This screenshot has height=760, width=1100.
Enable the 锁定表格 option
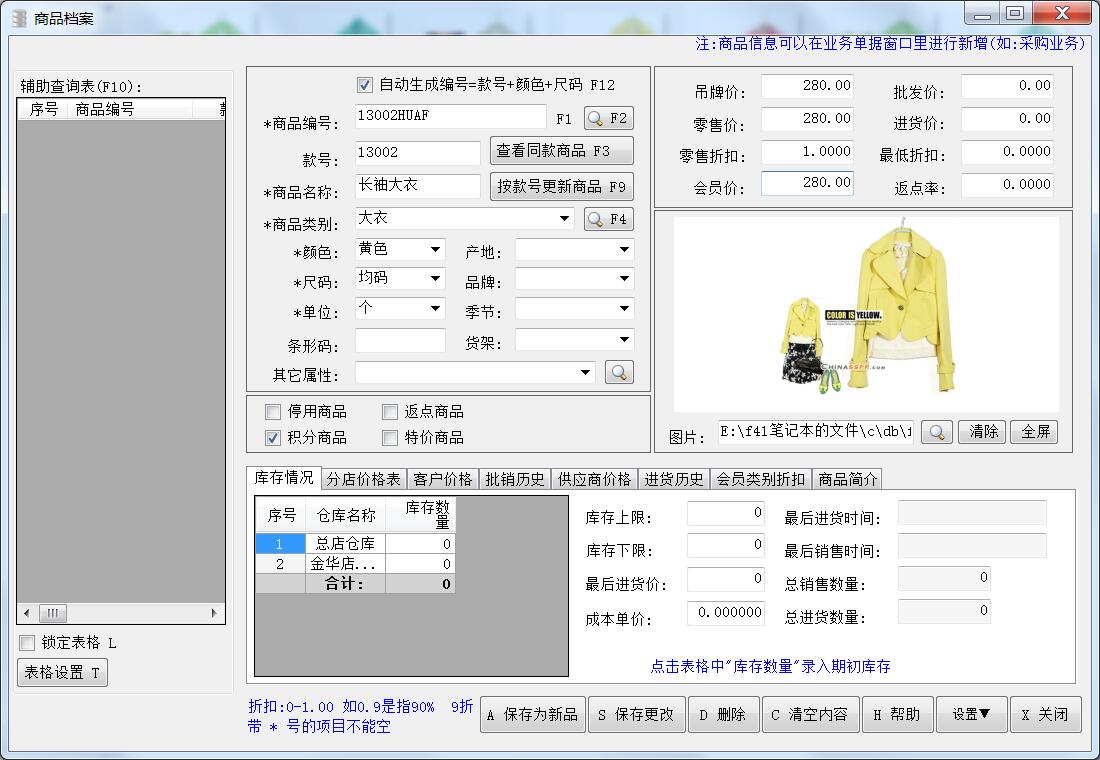pyautogui.click(x=27, y=644)
